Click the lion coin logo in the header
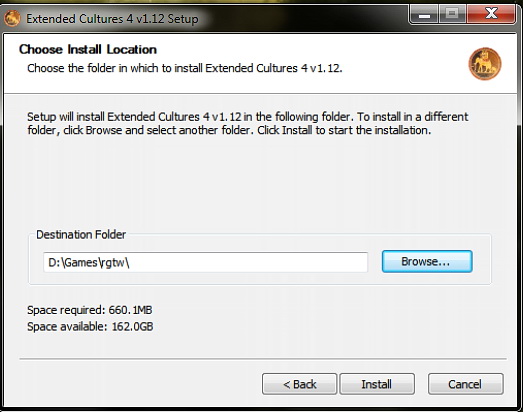523x412 pixels. pyautogui.click(x=485, y=64)
